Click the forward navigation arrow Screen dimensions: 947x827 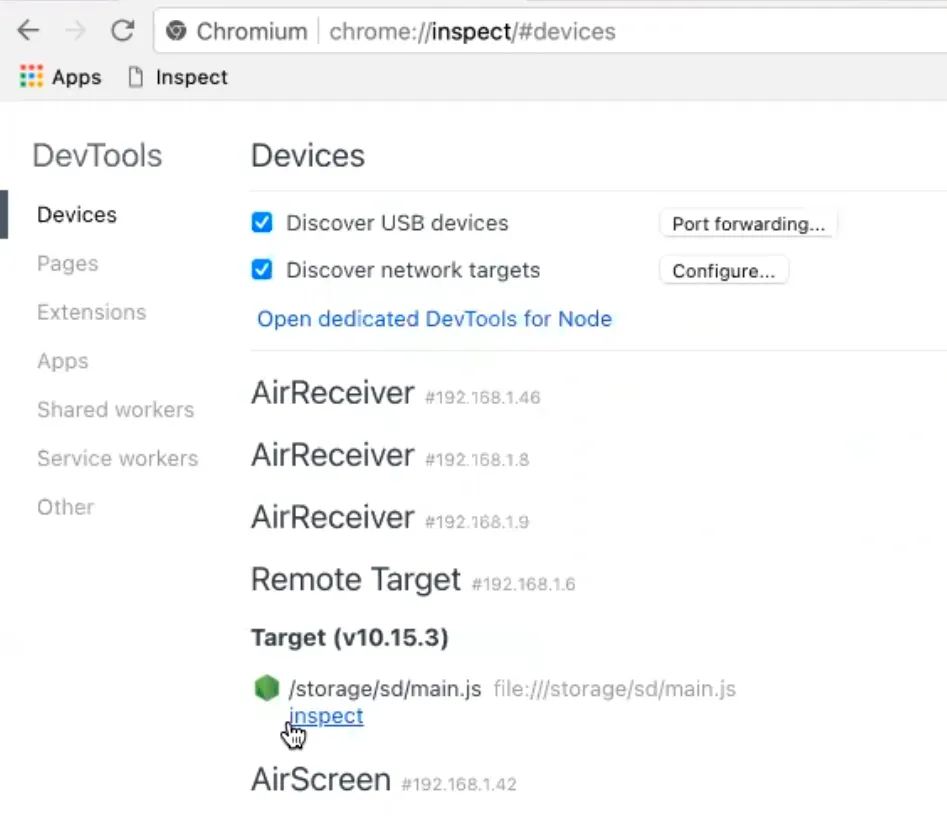pyautogui.click(x=75, y=30)
